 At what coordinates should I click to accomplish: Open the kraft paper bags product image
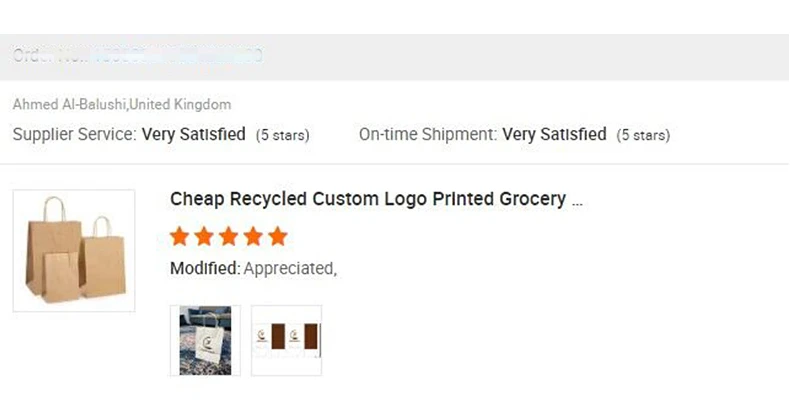point(74,250)
